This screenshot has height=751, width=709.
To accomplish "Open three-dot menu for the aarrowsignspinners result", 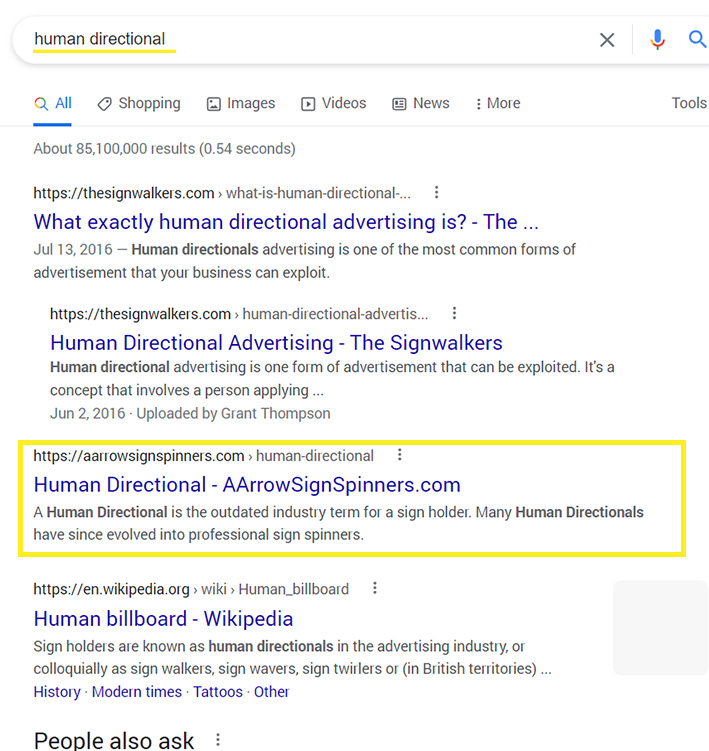I will 400,455.
